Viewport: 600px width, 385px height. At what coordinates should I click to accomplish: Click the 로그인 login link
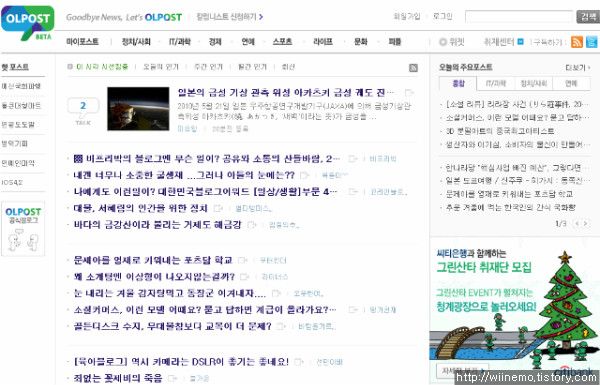443,16
